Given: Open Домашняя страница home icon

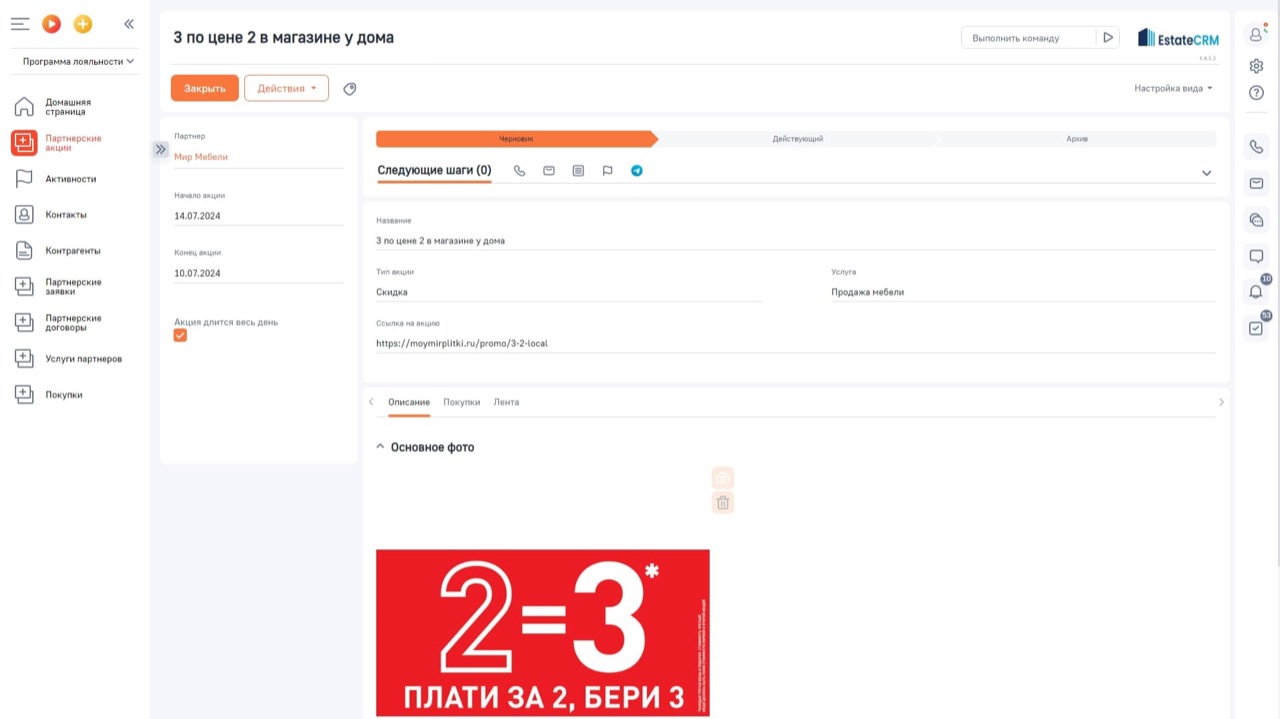Looking at the screenshot, I should [x=24, y=107].
